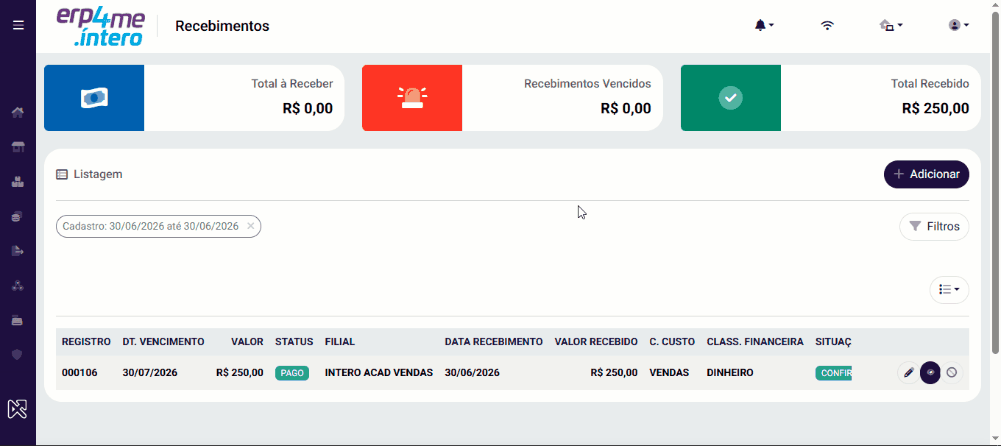Open the three-circles icon in sidebar
1001x446 pixels.
(x=18, y=285)
